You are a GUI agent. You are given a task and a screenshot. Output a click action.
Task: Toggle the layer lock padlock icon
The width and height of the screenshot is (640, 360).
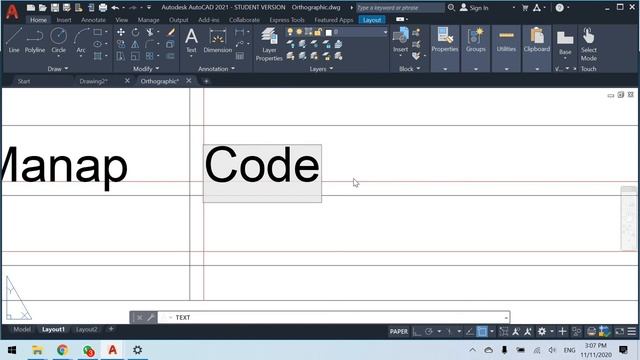[x=318, y=32]
